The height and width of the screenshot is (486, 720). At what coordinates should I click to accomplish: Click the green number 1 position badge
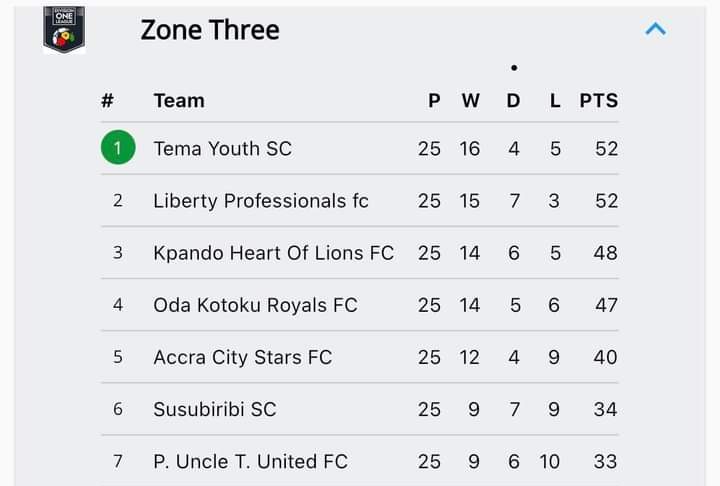point(118,147)
